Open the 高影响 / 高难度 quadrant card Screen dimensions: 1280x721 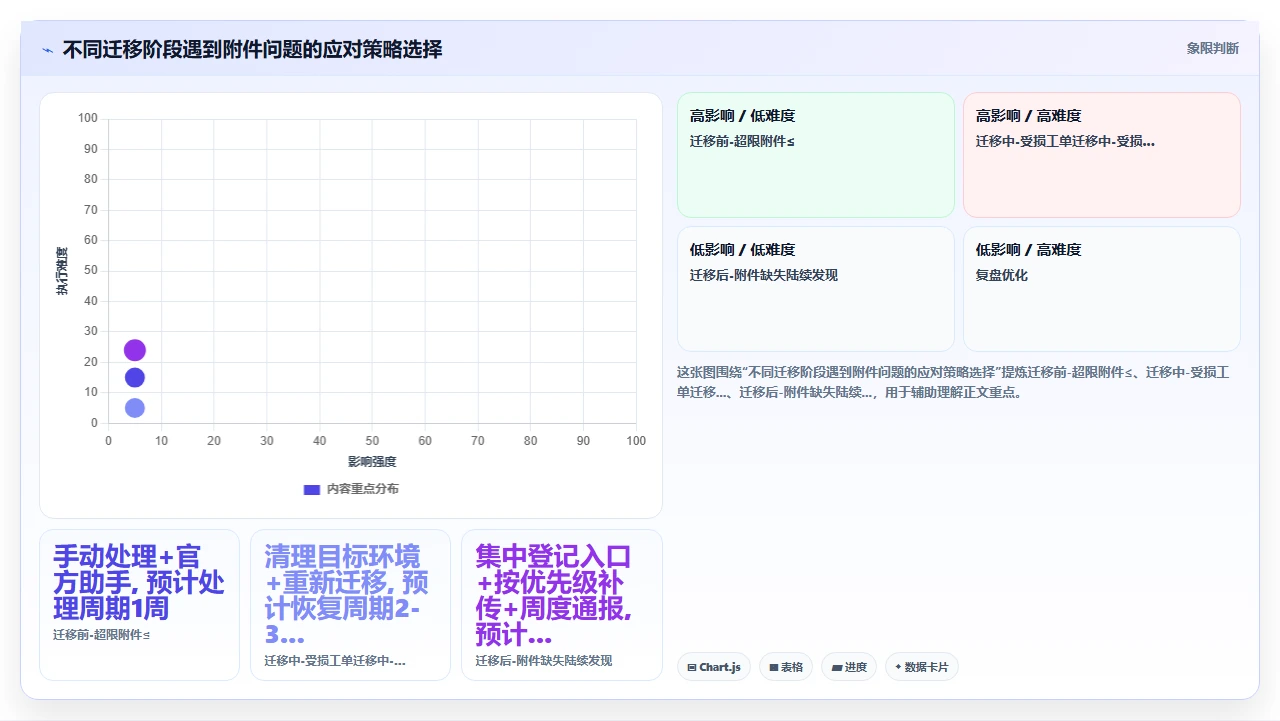(1102, 155)
